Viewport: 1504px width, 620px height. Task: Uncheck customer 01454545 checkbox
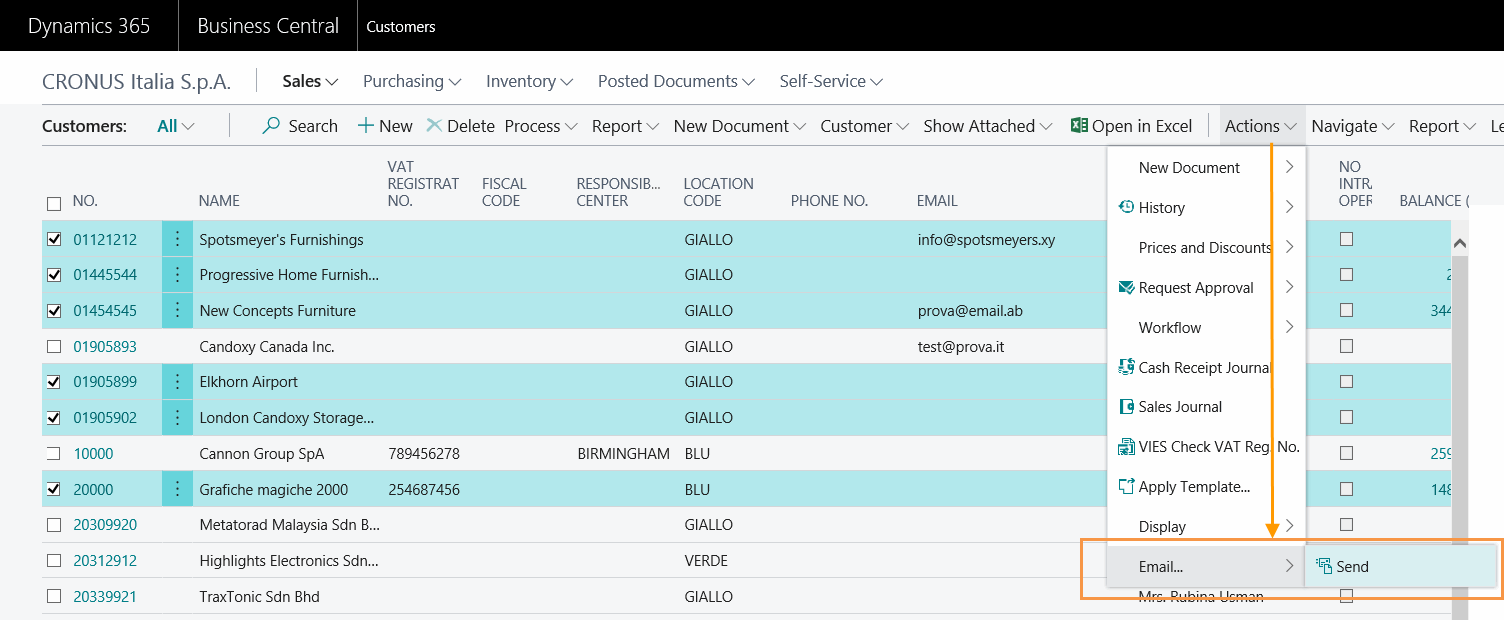pos(54,311)
